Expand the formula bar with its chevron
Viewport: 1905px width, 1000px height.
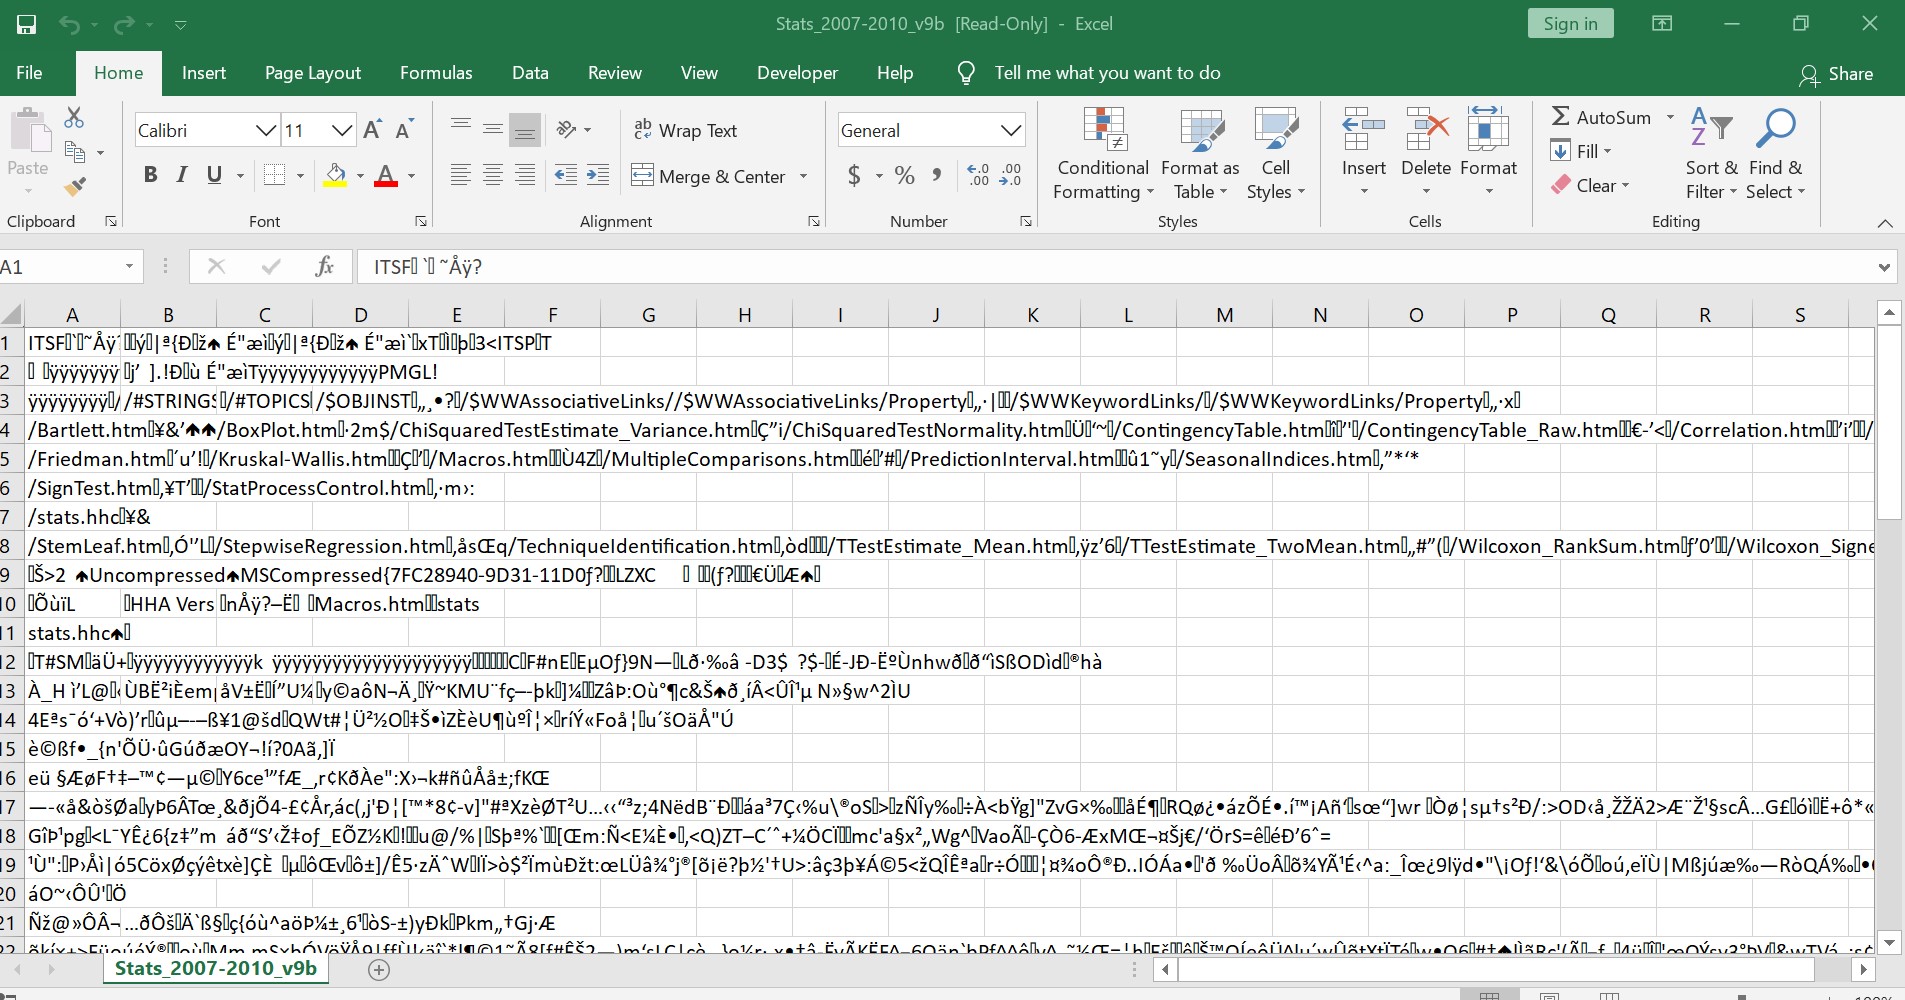pos(1884,267)
